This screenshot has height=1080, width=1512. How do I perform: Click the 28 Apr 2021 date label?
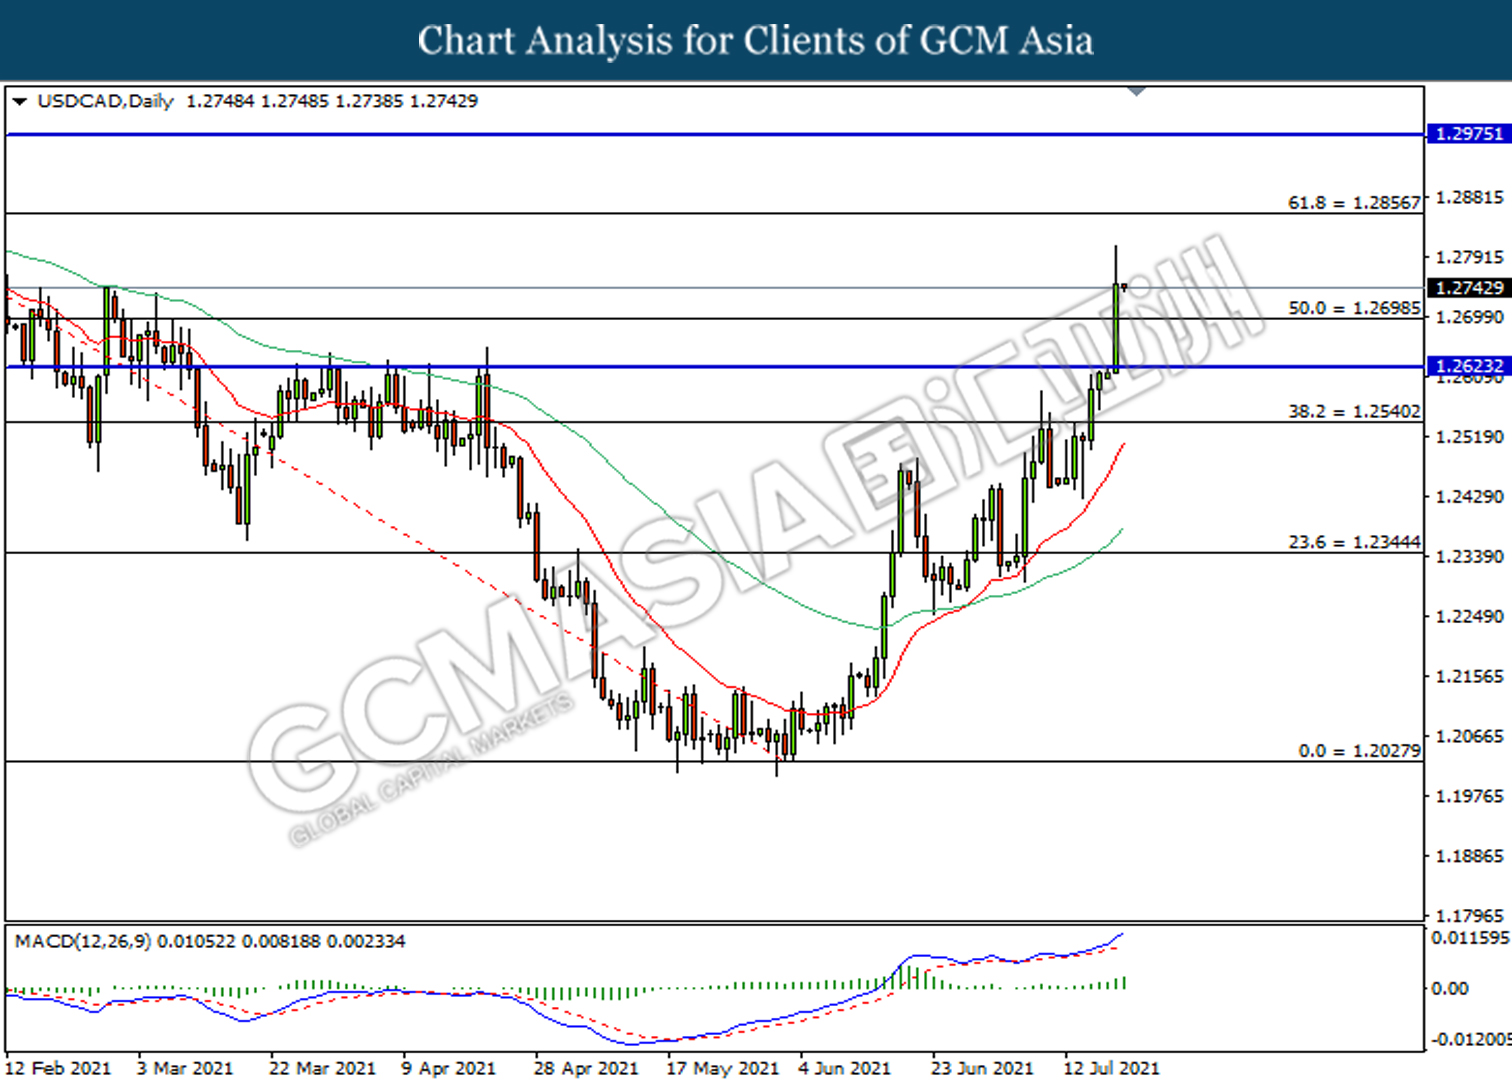coord(586,1068)
